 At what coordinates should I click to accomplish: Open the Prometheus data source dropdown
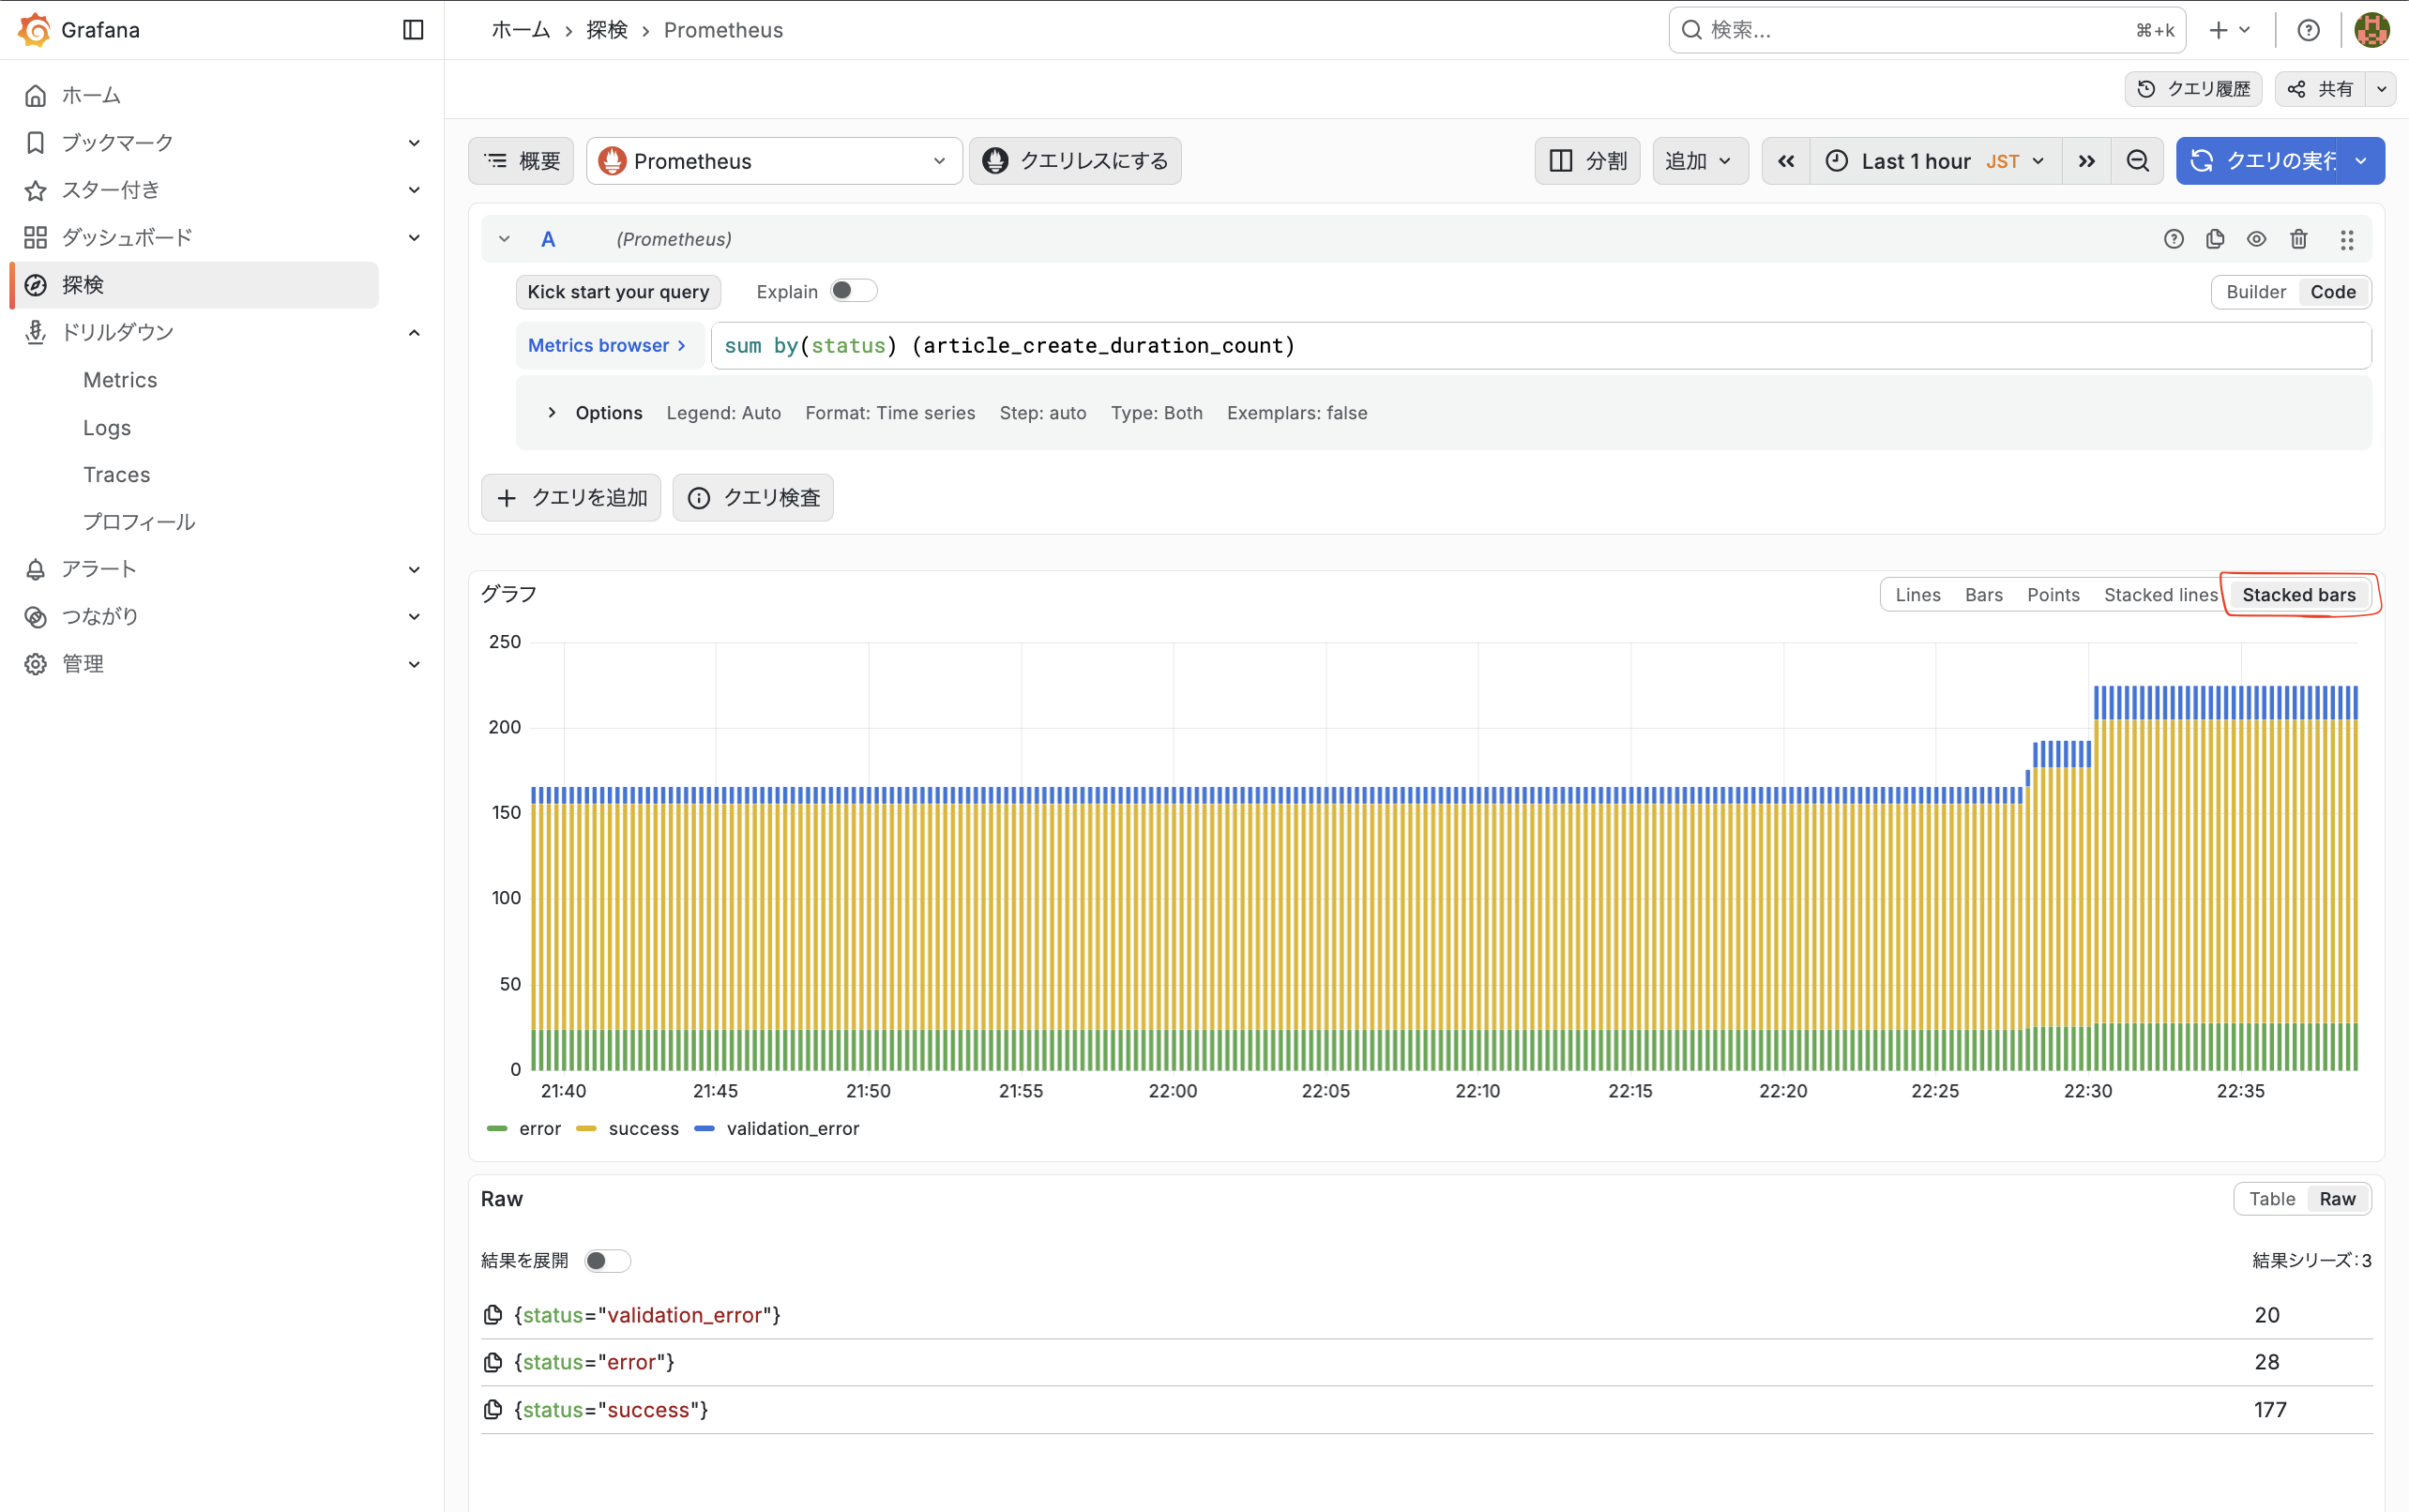(774, 161)
